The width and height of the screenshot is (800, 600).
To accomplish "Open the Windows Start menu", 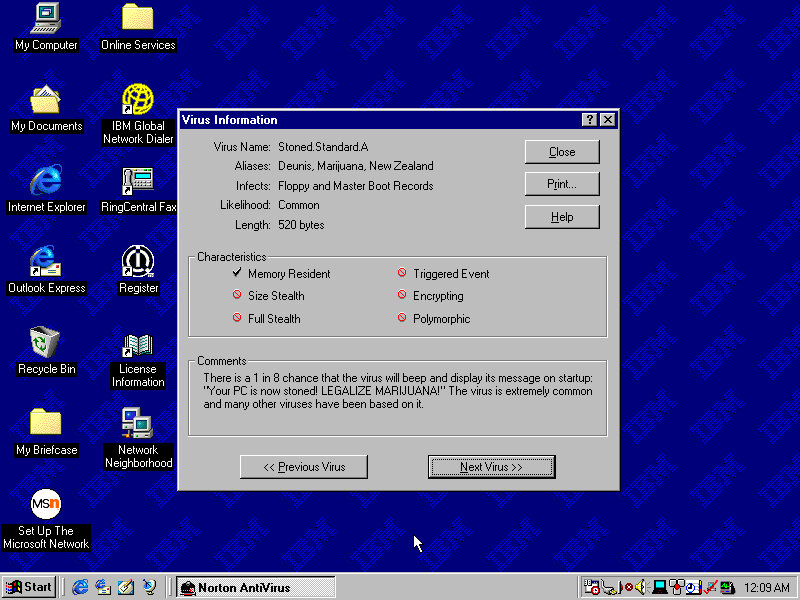I will (x=29, y=587).
